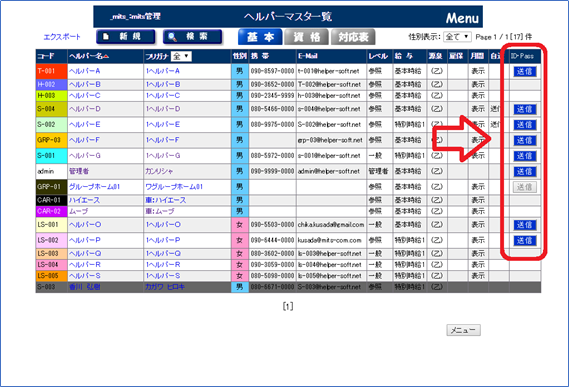Click furigana link カンリシャ
The height and width of the screenshot is (387, 569).
tap(159, 171)
